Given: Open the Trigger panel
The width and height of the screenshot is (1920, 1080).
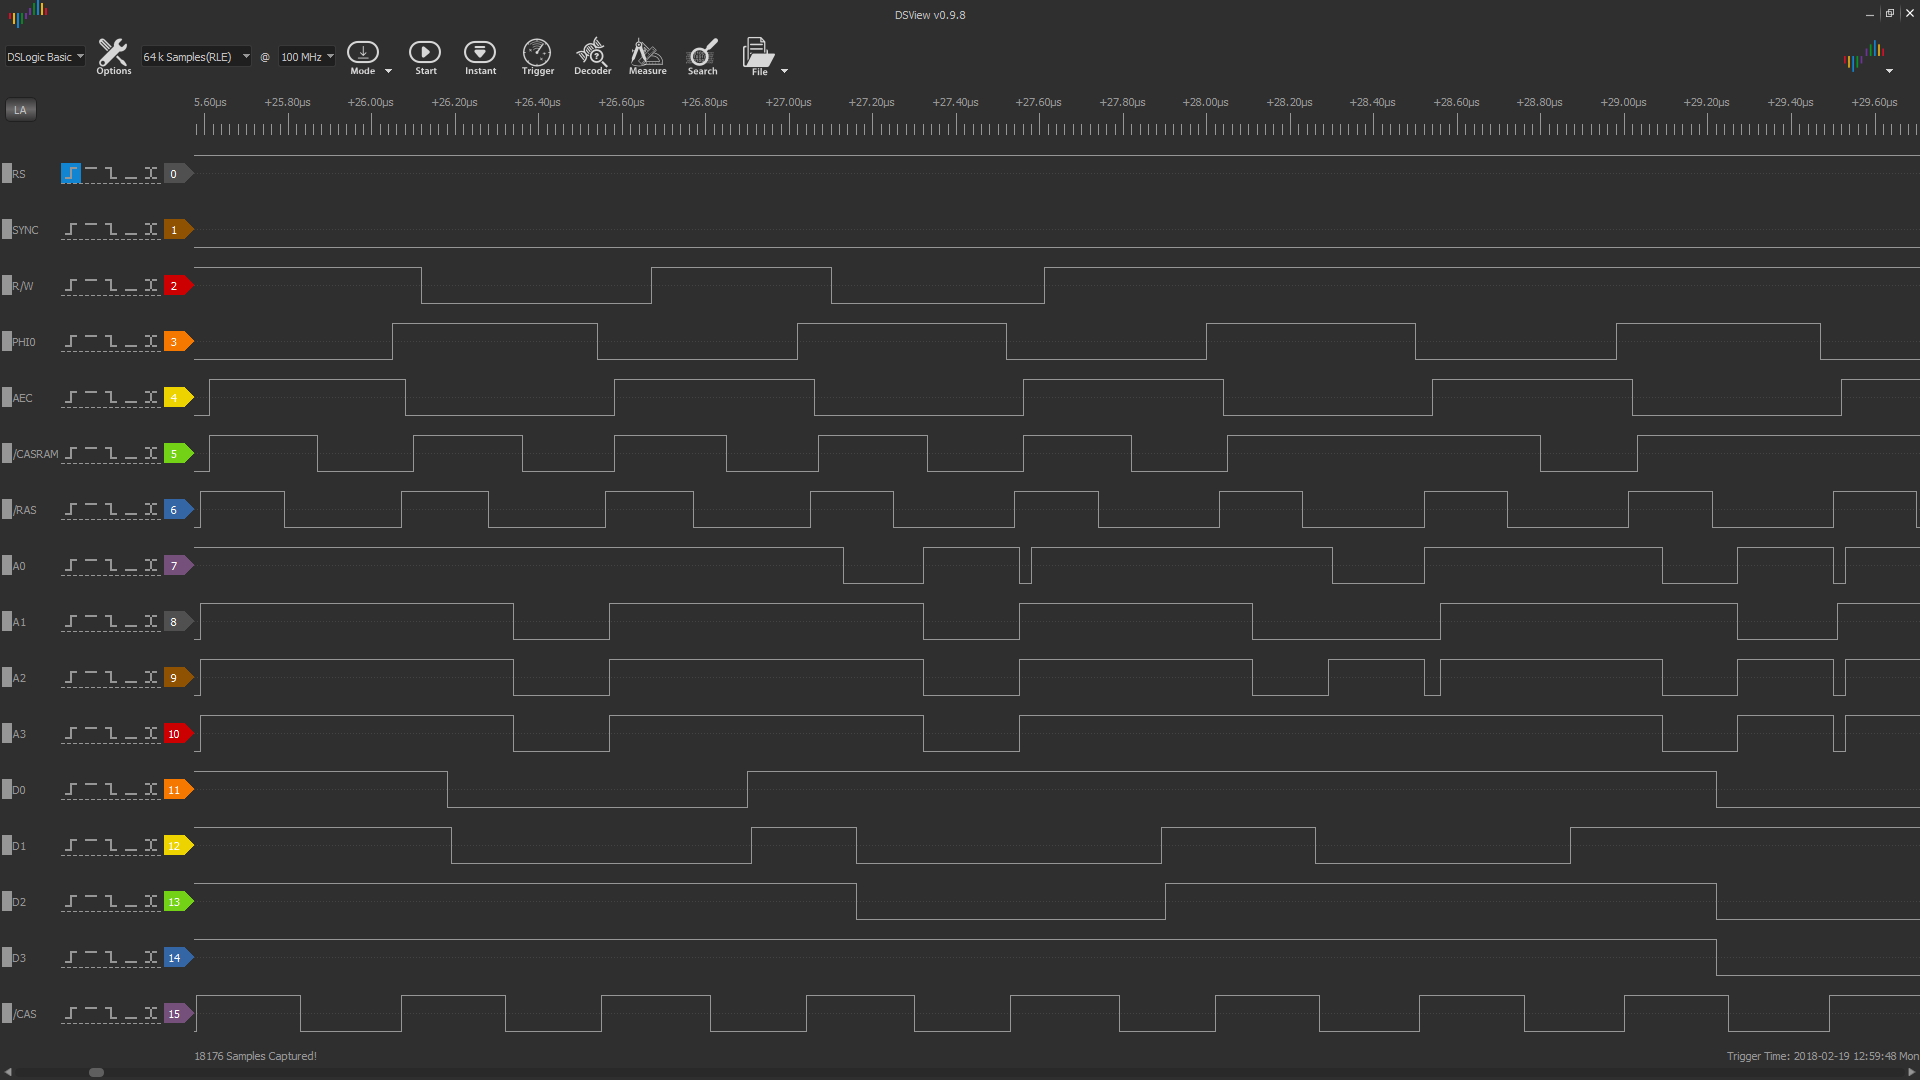Looking at the screenshot, I should [537, 56].
